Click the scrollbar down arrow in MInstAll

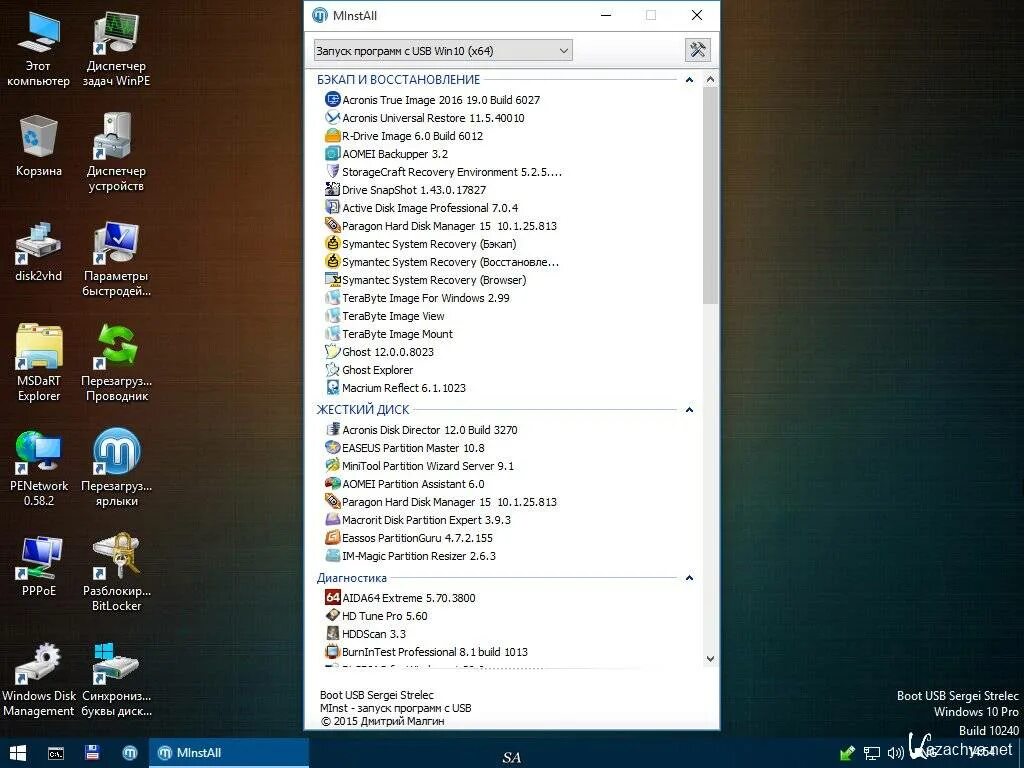pyautogui.click(x=711, y=660)
